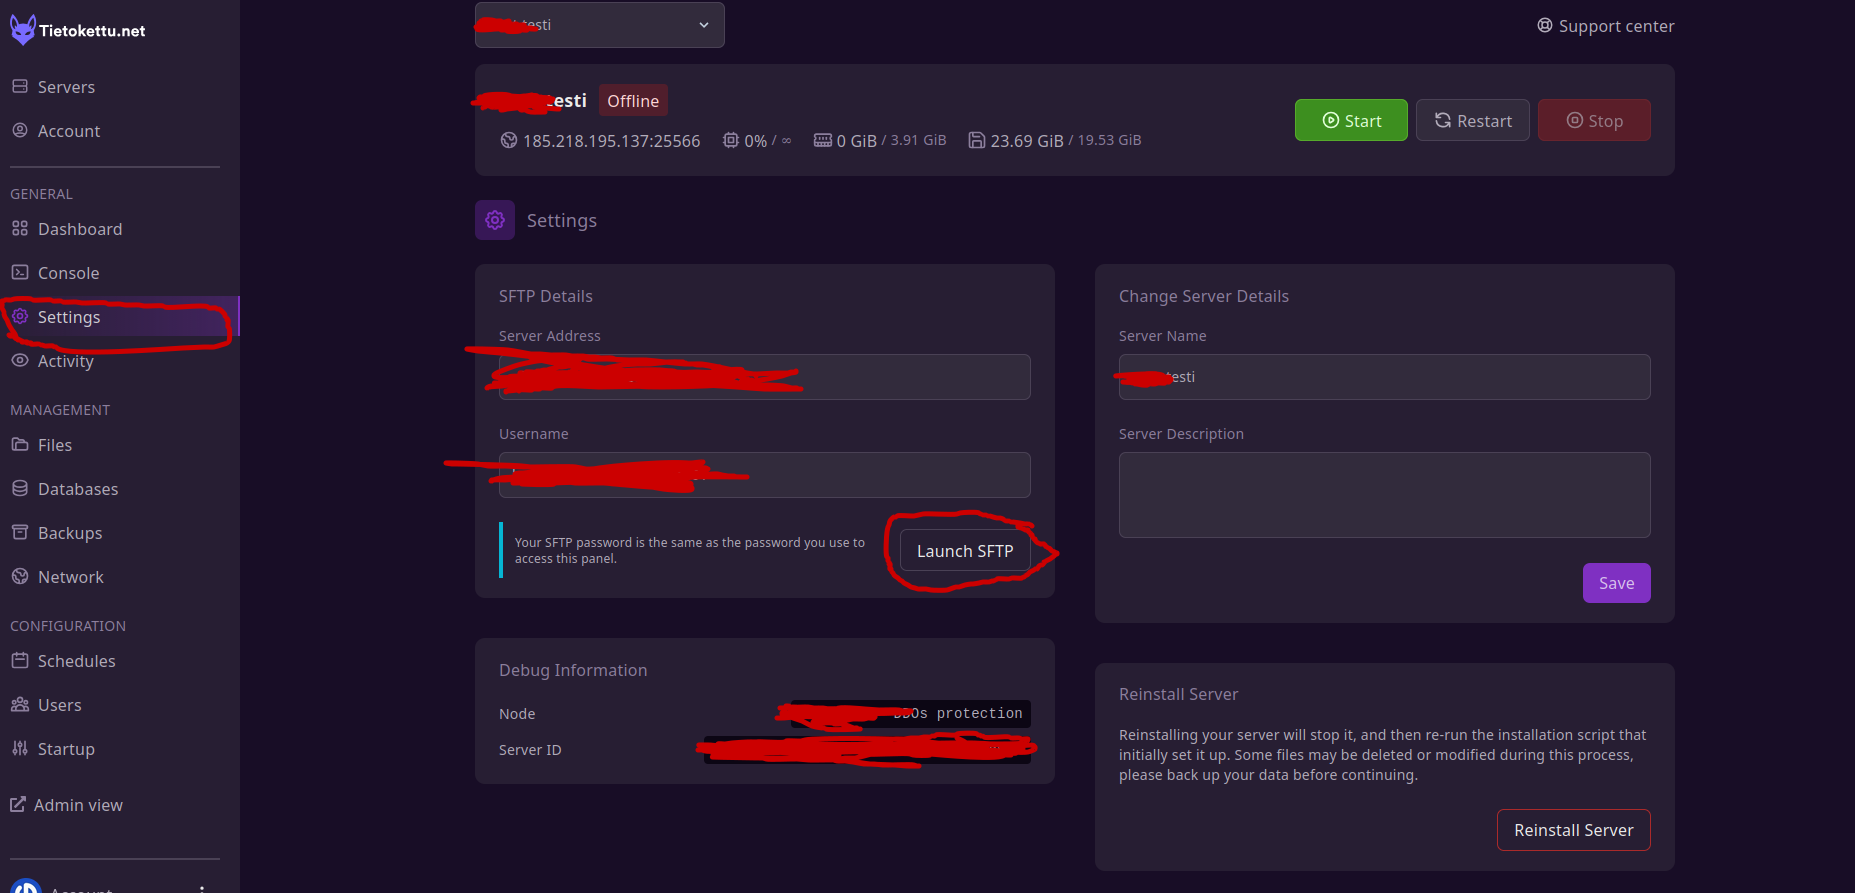
Task: Click into the Server Description field
Action: click(x=1384, y=495)
